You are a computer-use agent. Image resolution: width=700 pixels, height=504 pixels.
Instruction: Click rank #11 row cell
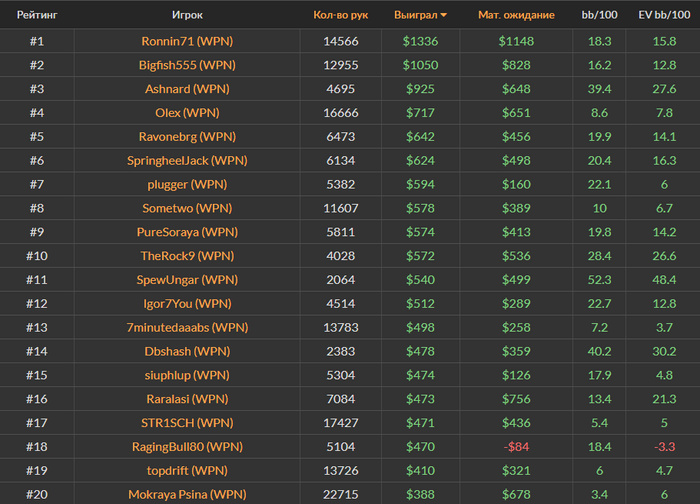click(x=37, y=280)
